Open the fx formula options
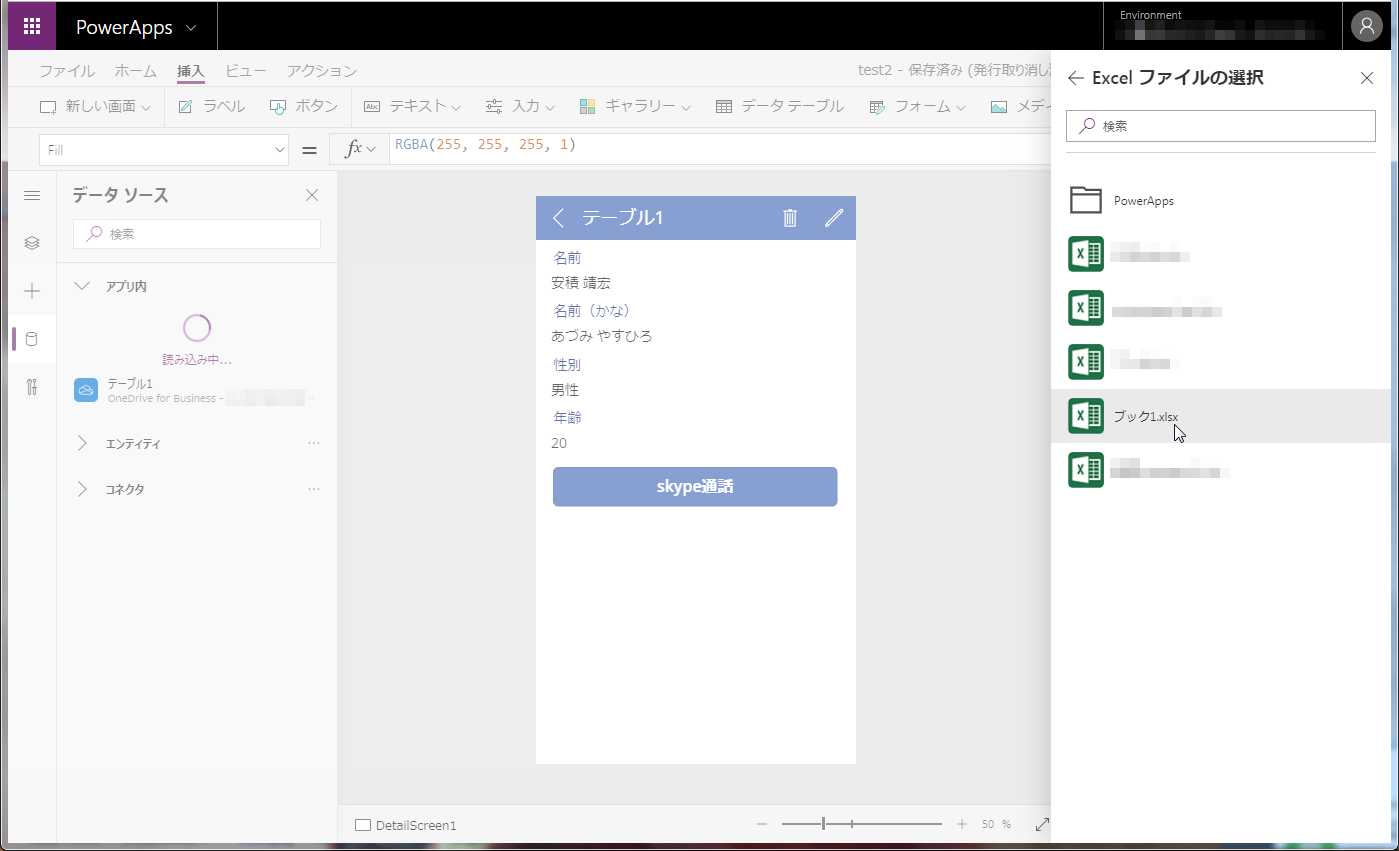This screenshot has width=1399, height=851. [360, 149]
